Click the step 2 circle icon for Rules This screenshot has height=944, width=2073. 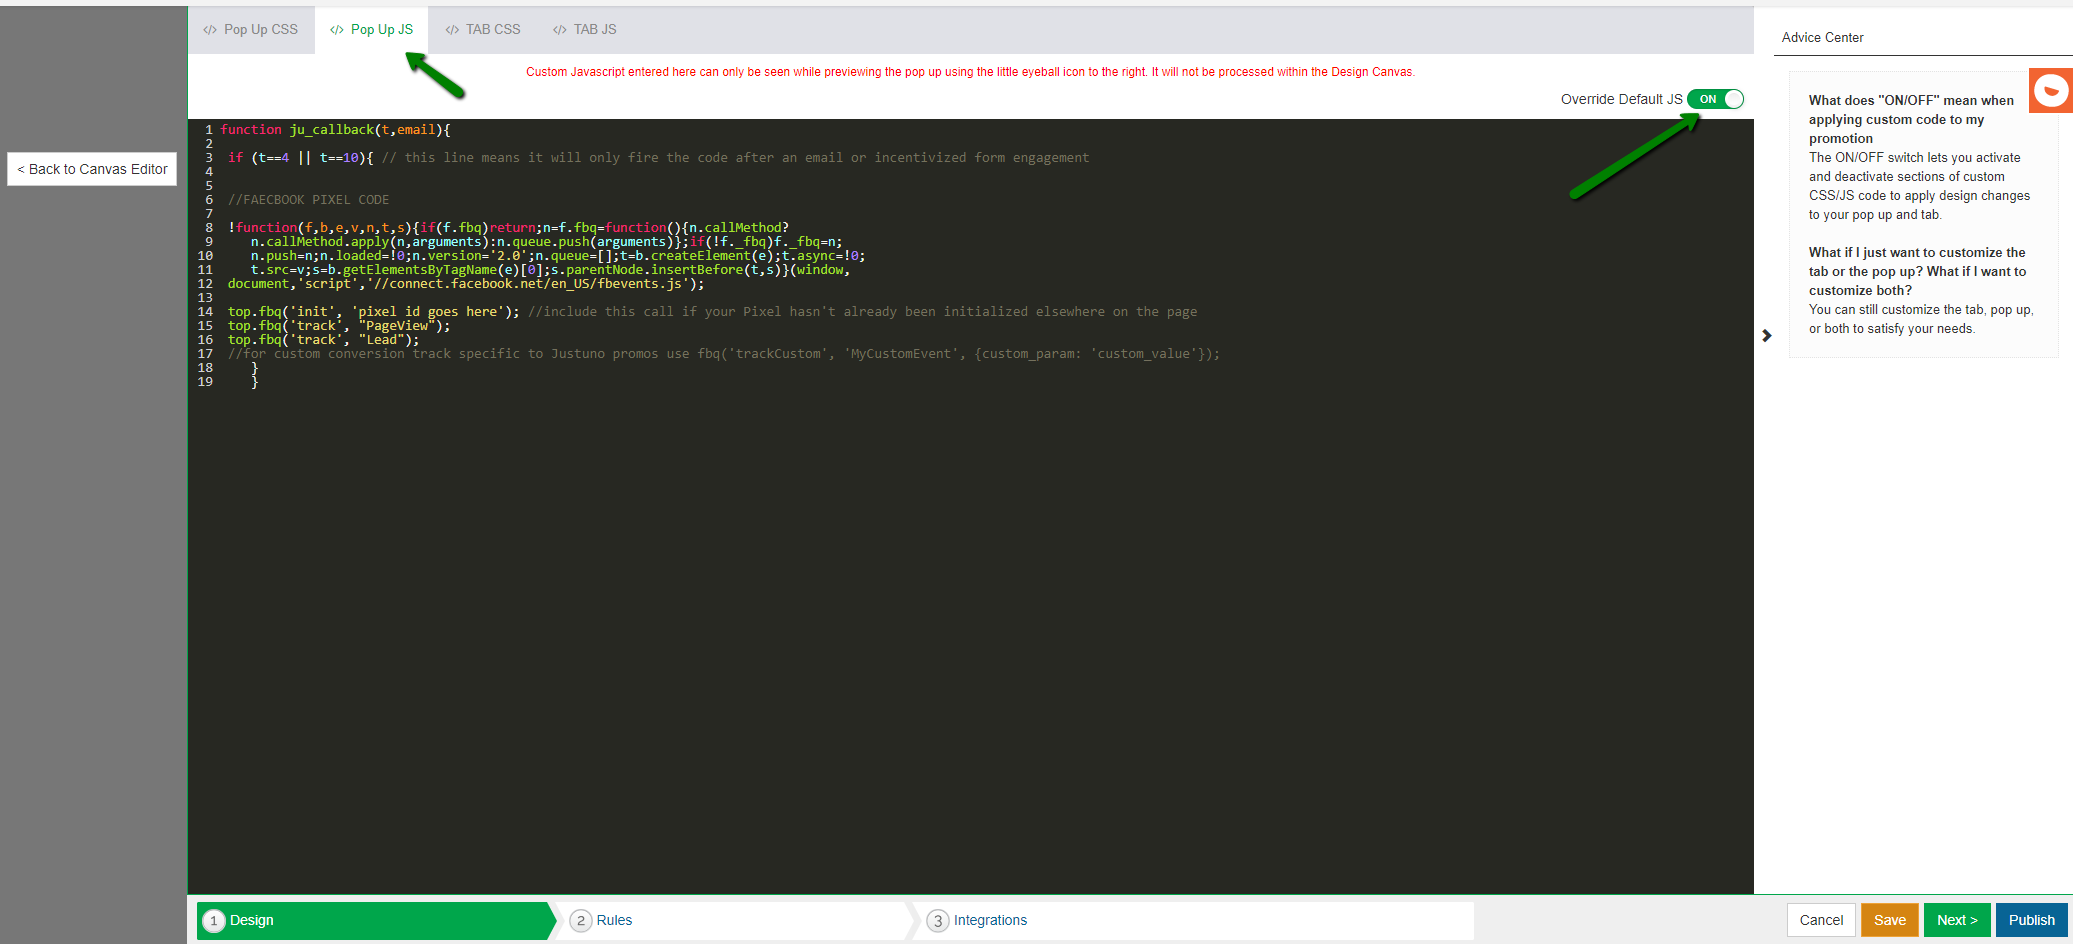click(581, 921)
